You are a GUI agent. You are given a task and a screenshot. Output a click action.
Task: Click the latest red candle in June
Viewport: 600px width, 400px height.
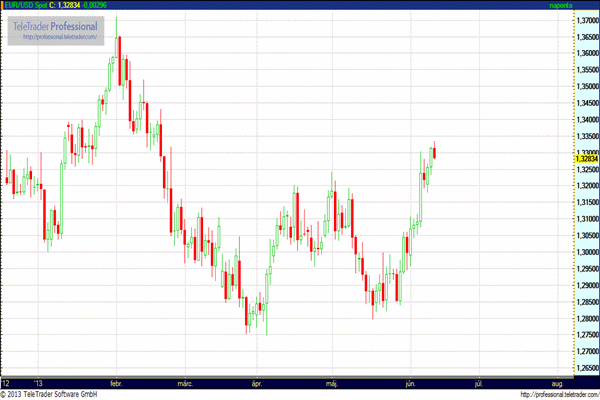[434, 152]
